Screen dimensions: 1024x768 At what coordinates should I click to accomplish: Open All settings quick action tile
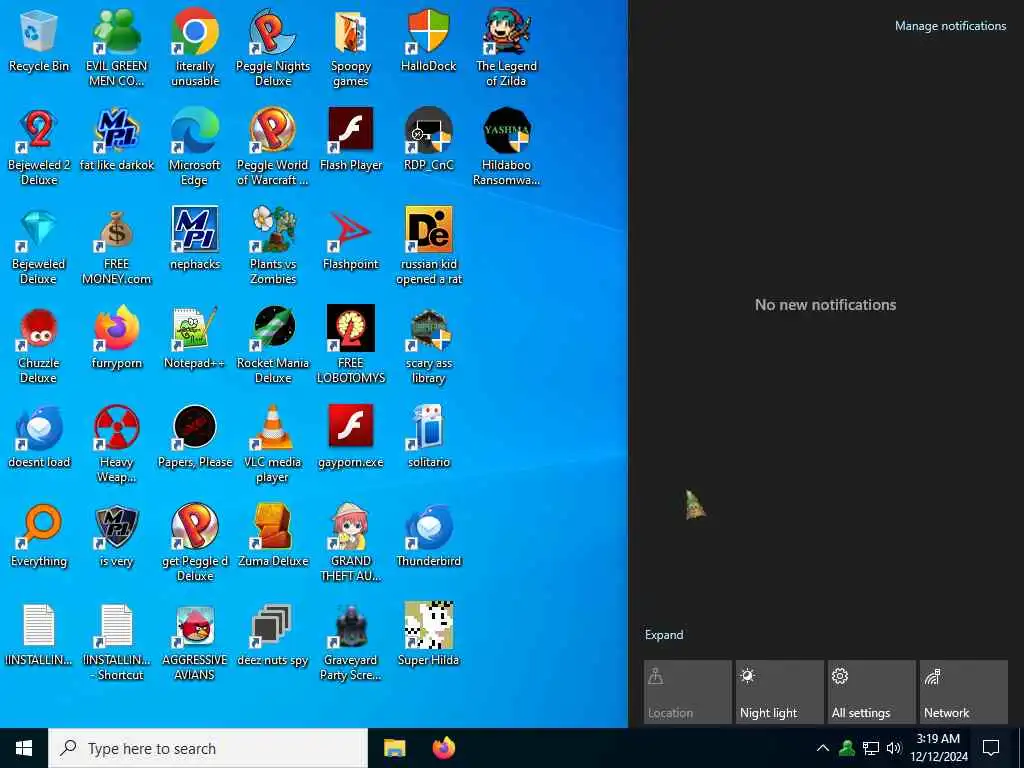[871, 692]
